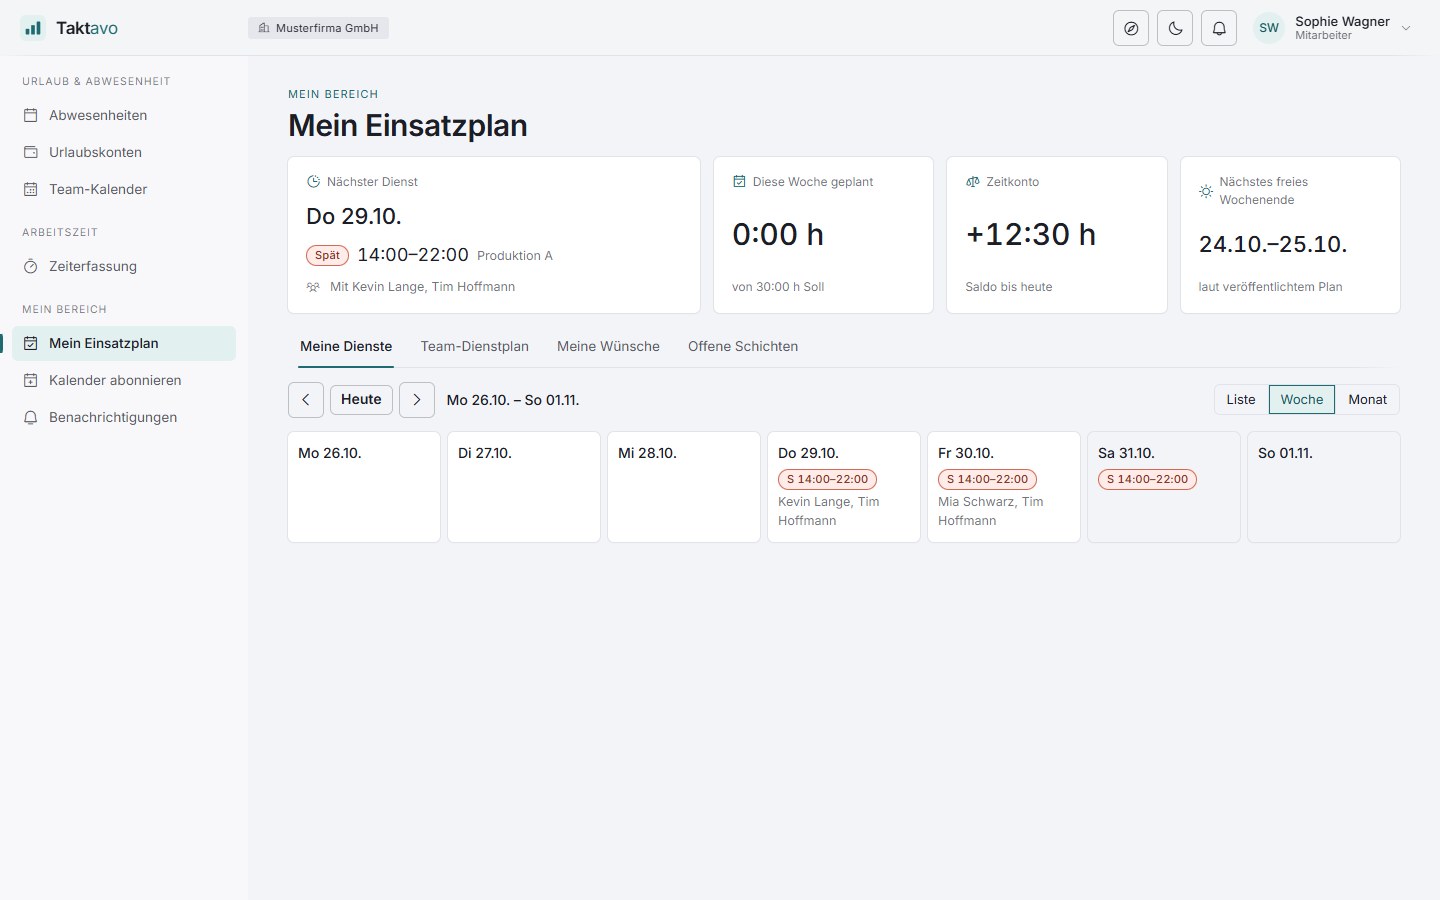Click the Mein Einsatzplan calendar-check icon
Viewport: 1440px width, 900px height.
click(x=31, y=343)
